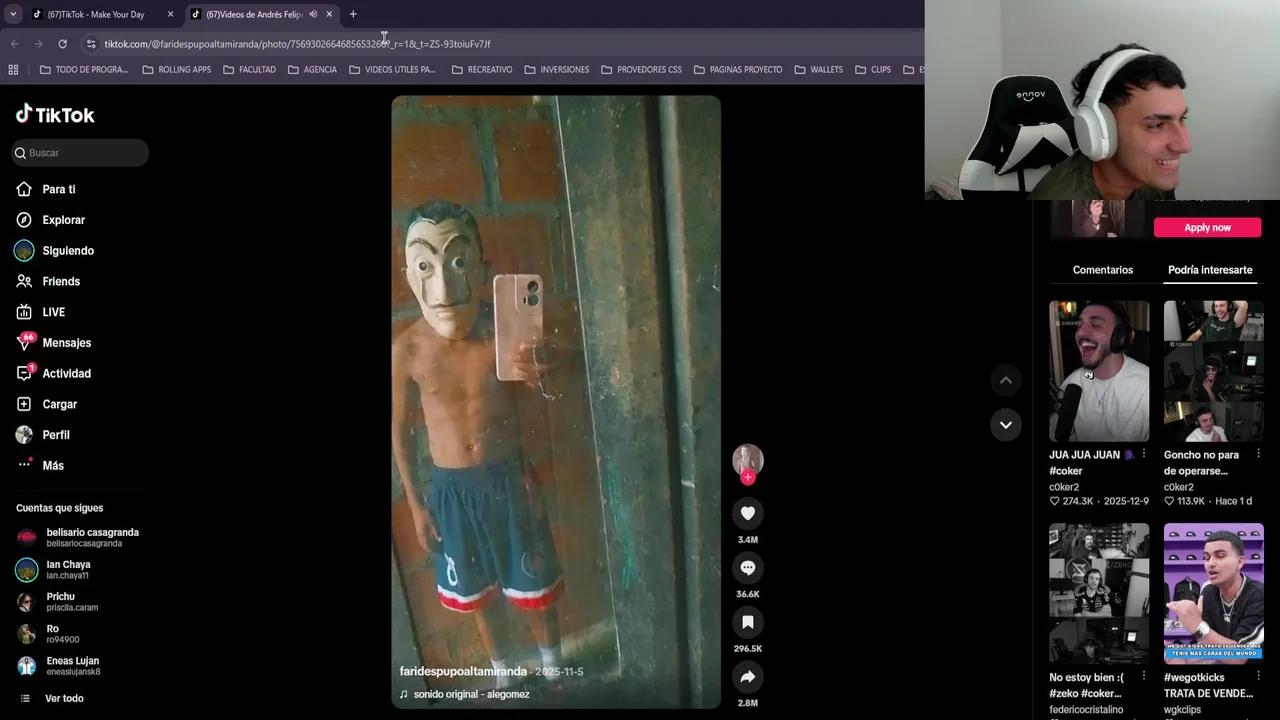The image size is (1280, 720).
Task: Go to next video with down chevron
Action: click(1006, 425)
